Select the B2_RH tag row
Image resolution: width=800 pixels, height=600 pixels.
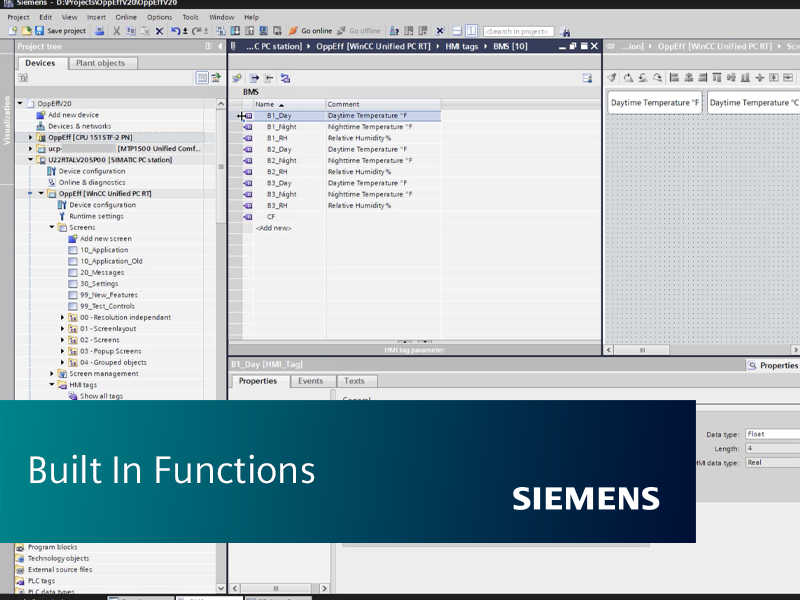342,172
